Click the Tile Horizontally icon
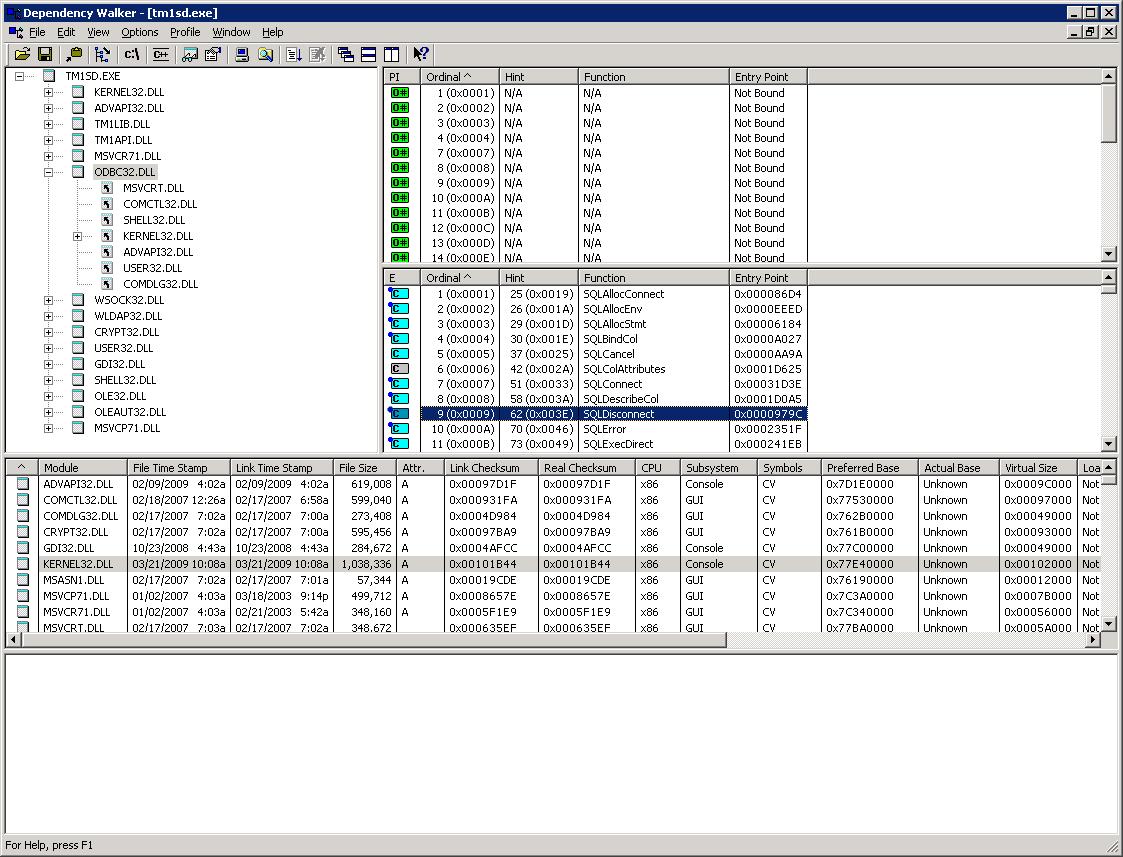 tap(369, 54)
